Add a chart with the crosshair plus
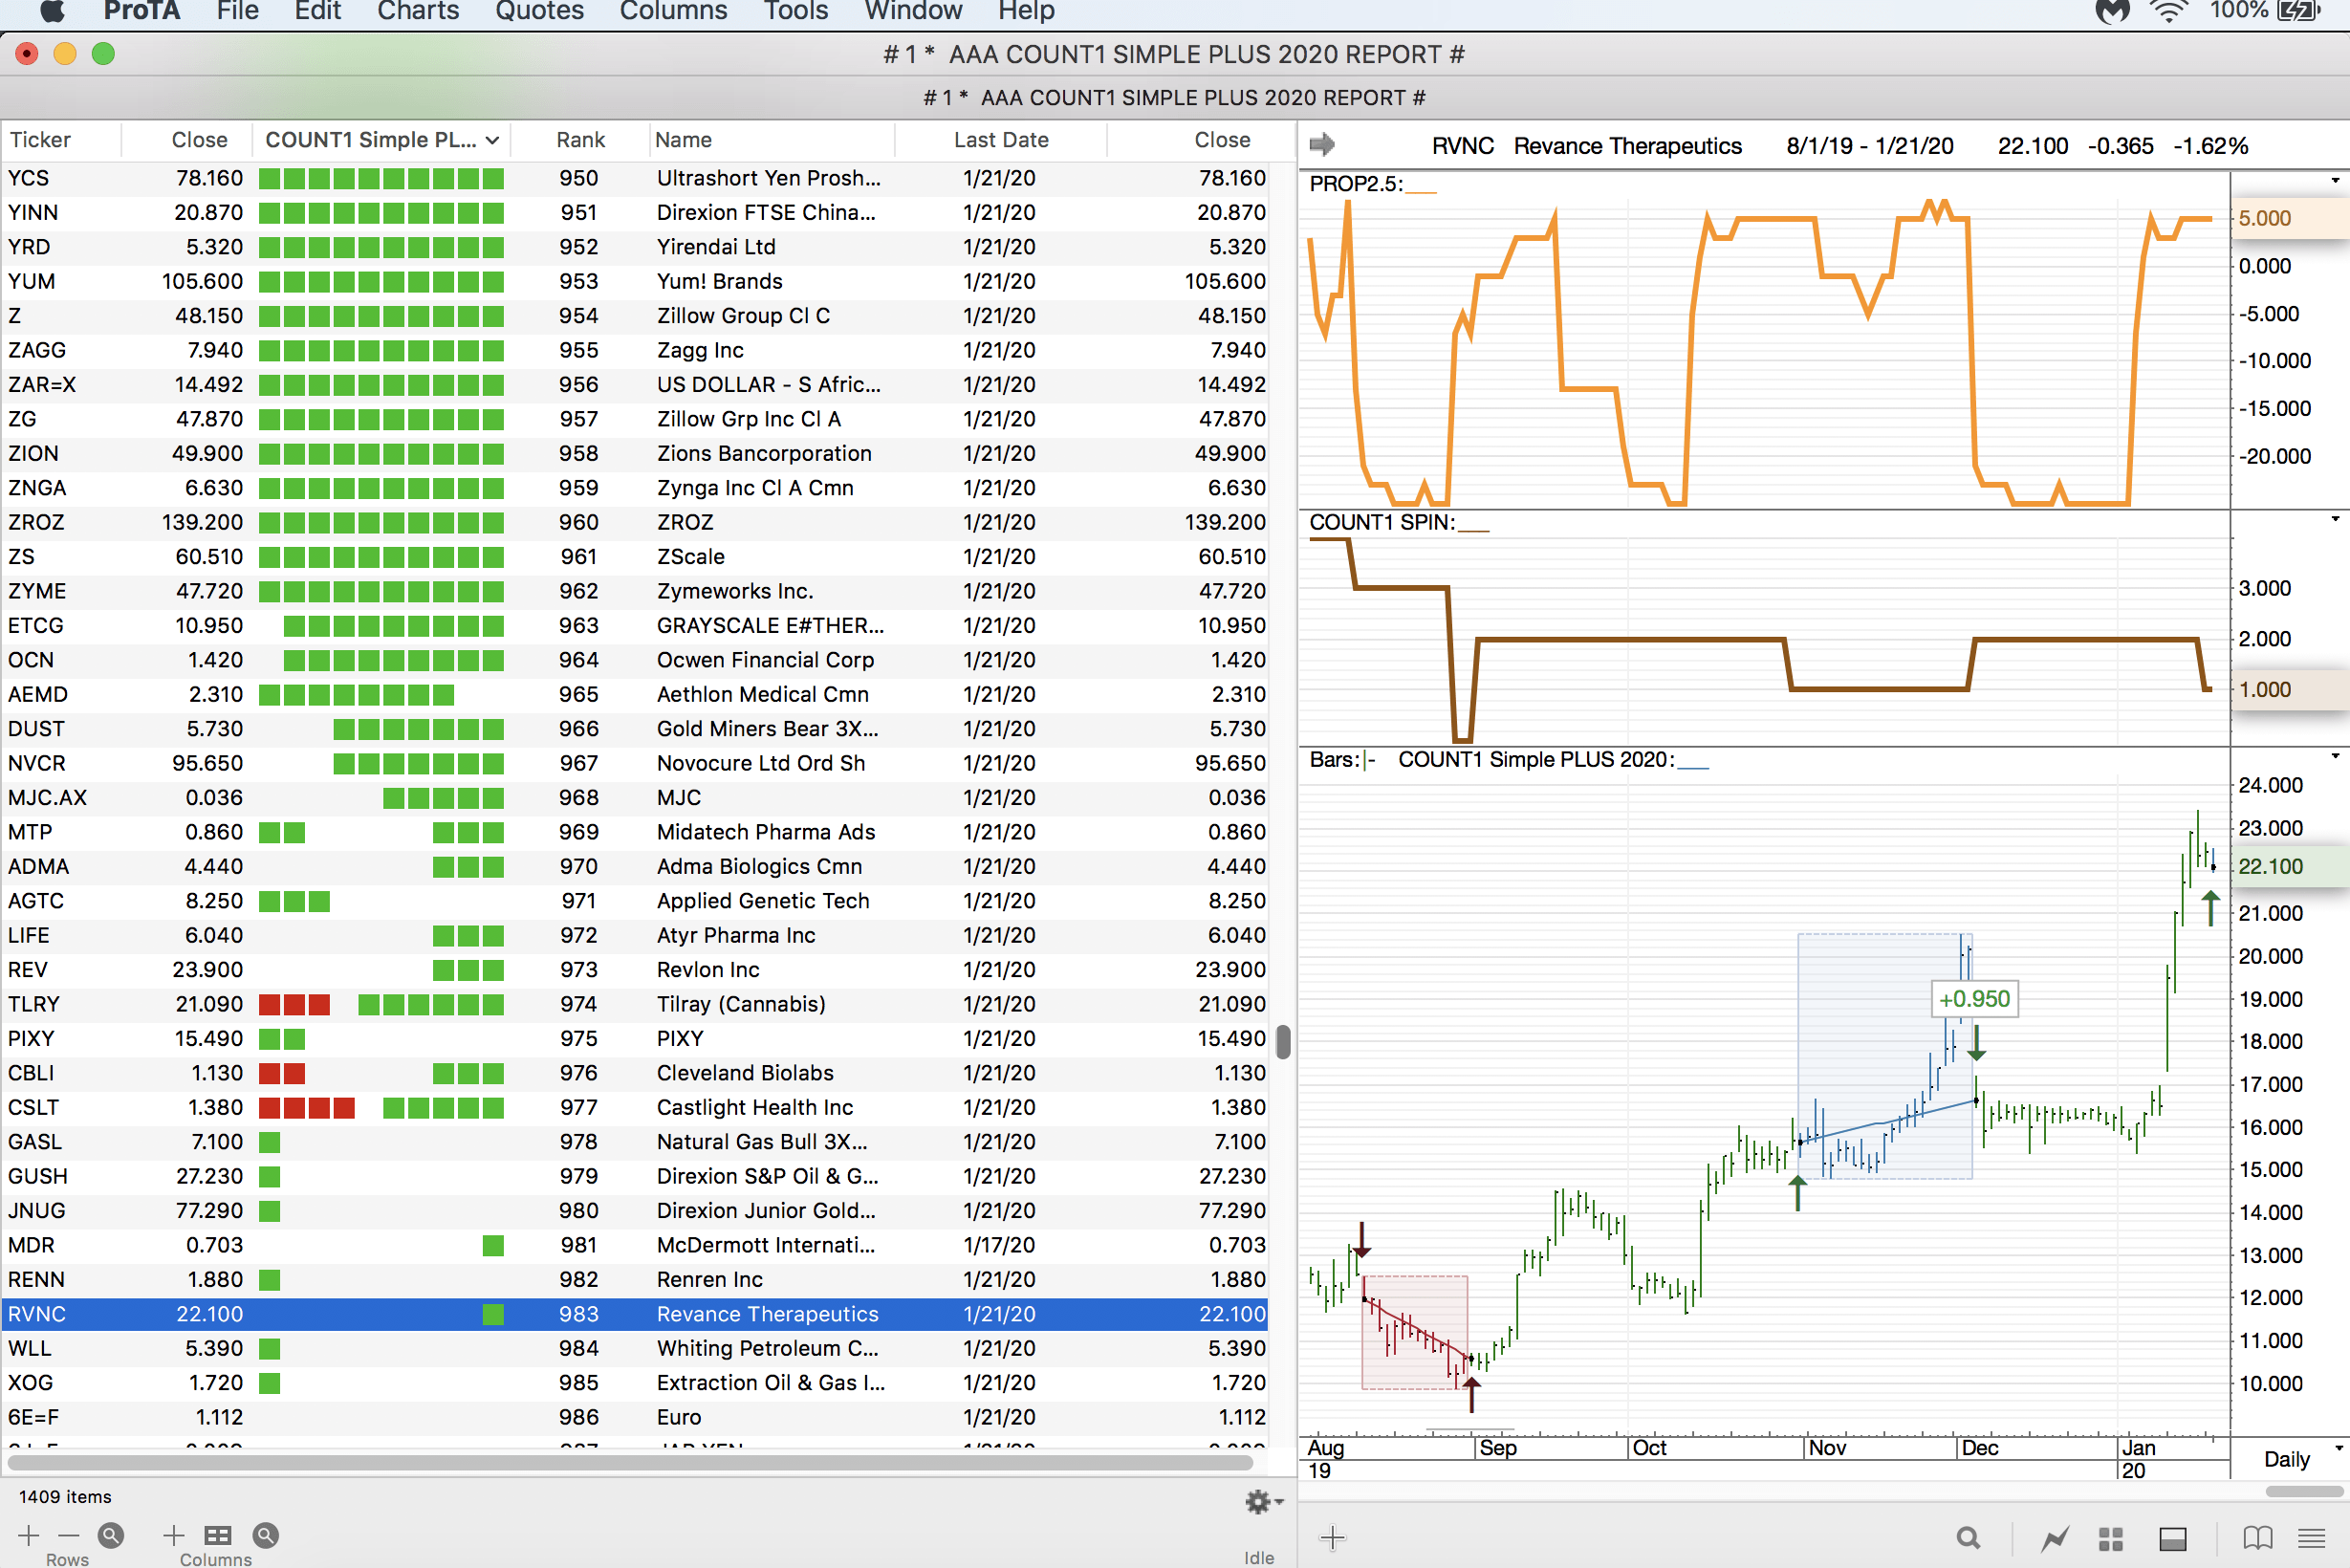Screen dimensions: 2350x1568 (x=1332, y=1538)
